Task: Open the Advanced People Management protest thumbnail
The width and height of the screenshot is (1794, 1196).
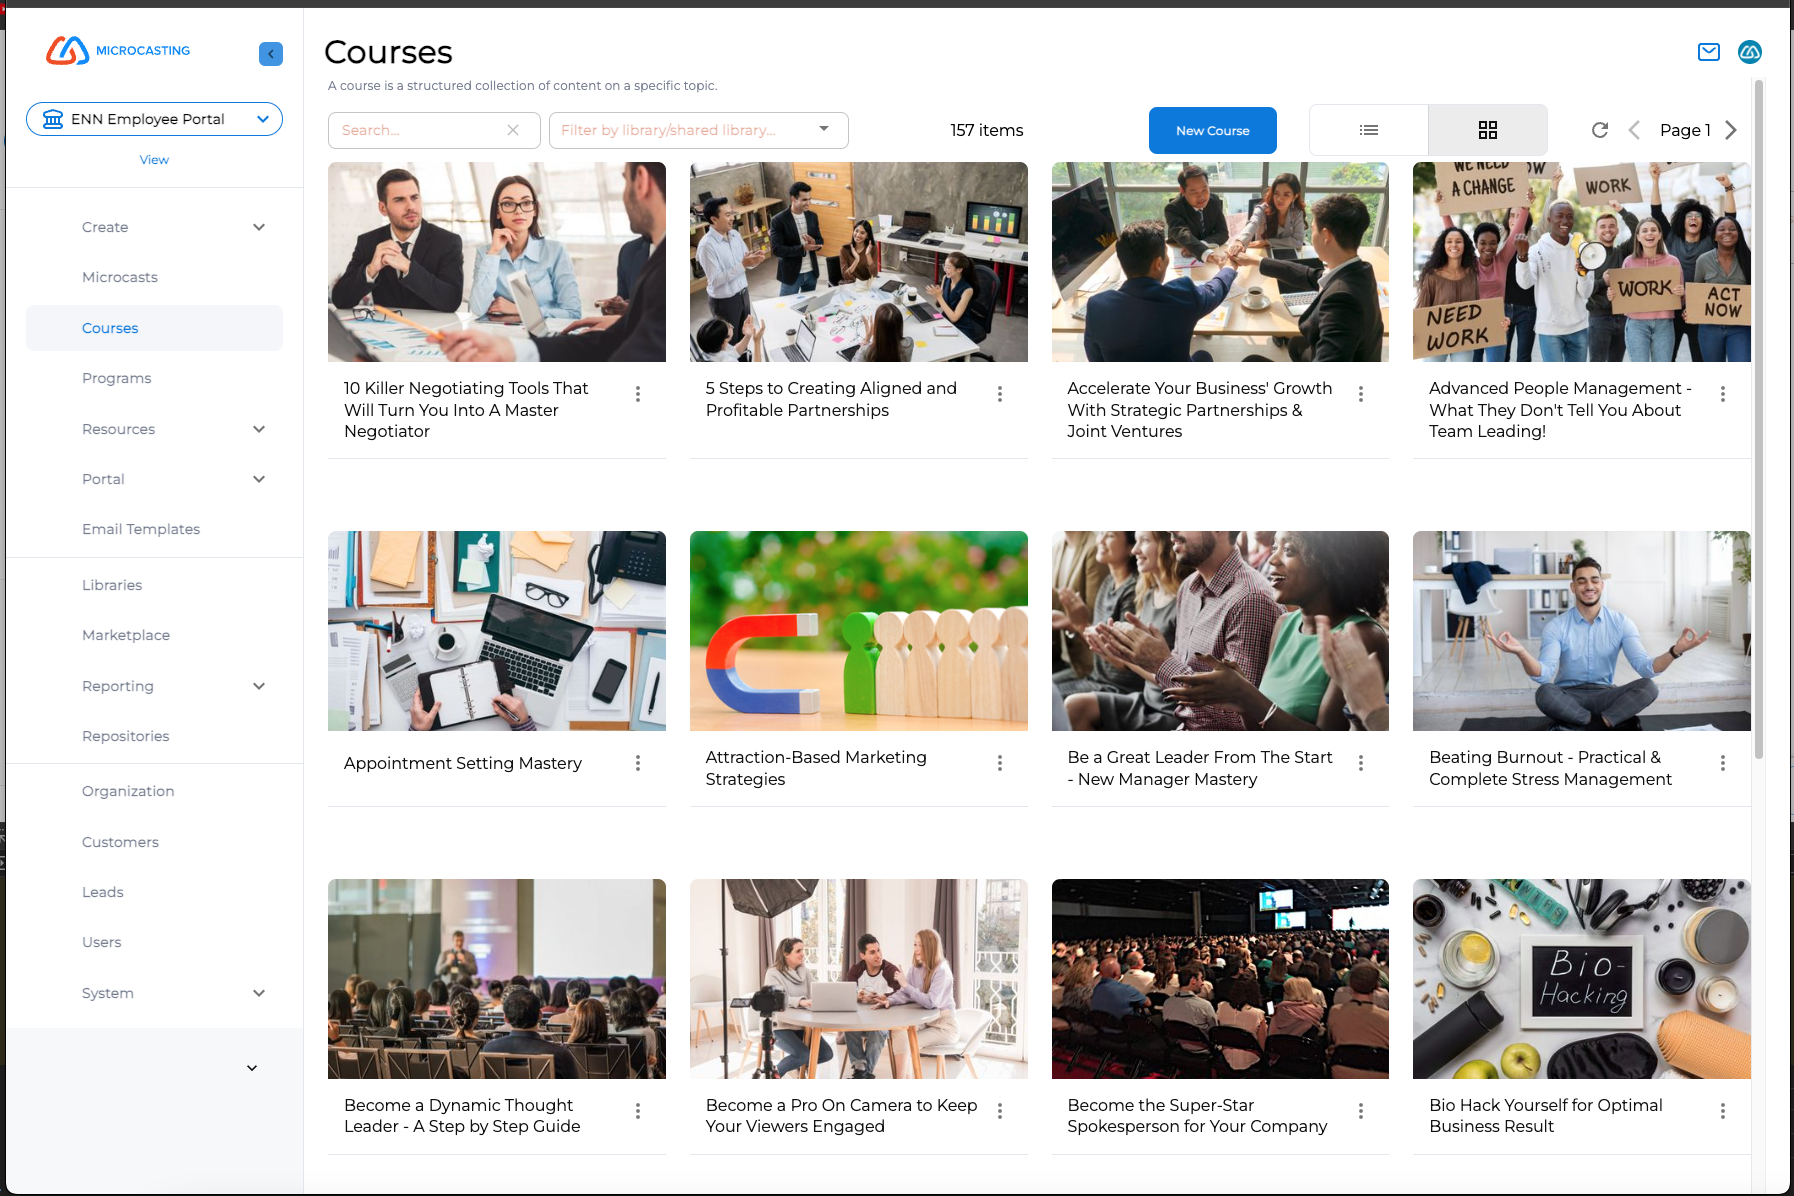Action: [x=1582, y=262]
